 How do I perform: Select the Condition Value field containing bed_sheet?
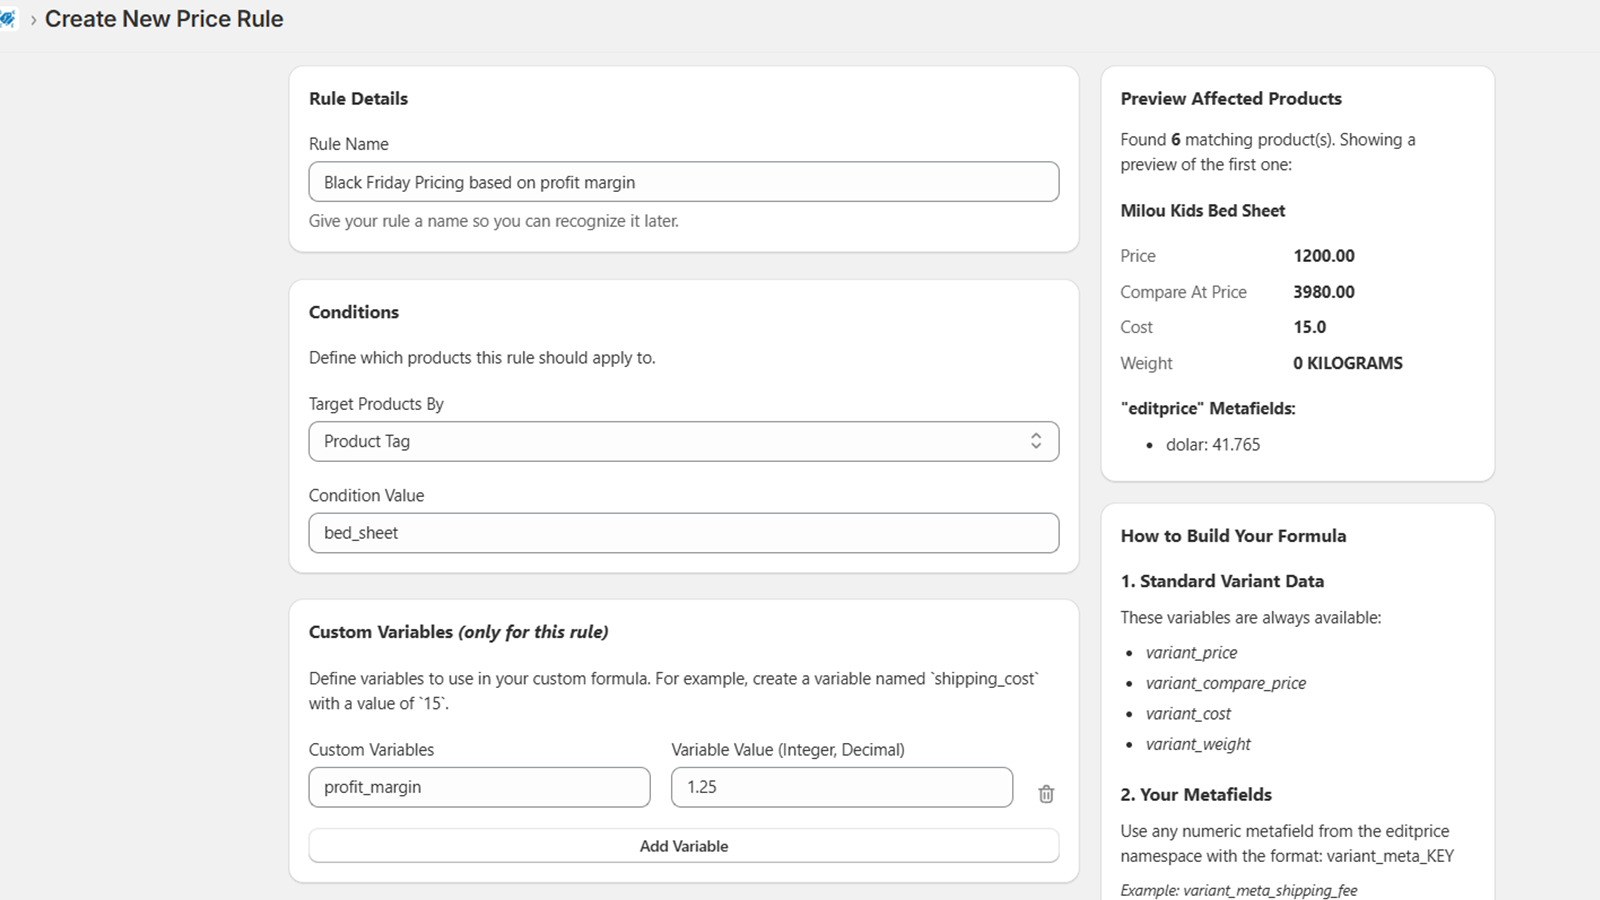[x=684, y=532]
